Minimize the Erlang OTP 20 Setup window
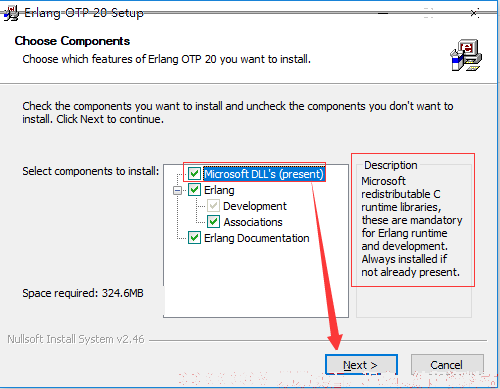The width and height of the screenshot is (500, 389). (383, 13)
